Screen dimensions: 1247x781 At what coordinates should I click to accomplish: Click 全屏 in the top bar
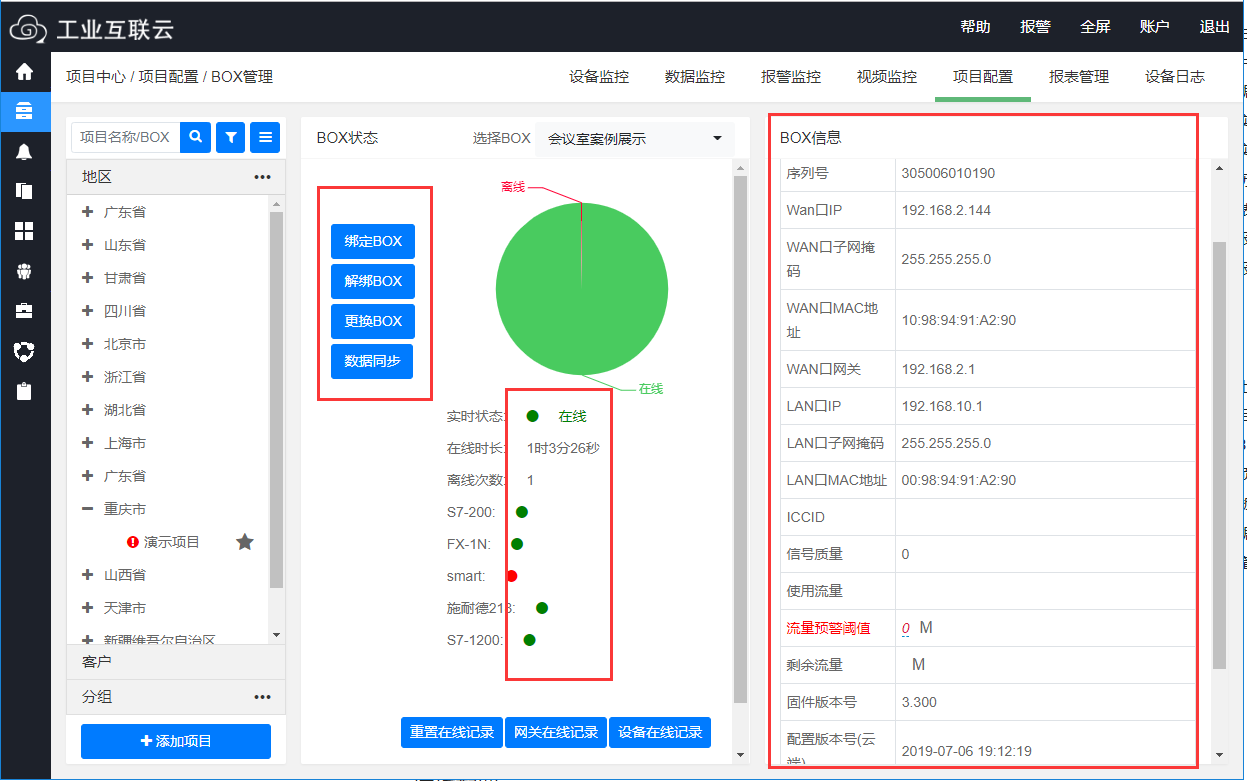tap(1095, 27)
